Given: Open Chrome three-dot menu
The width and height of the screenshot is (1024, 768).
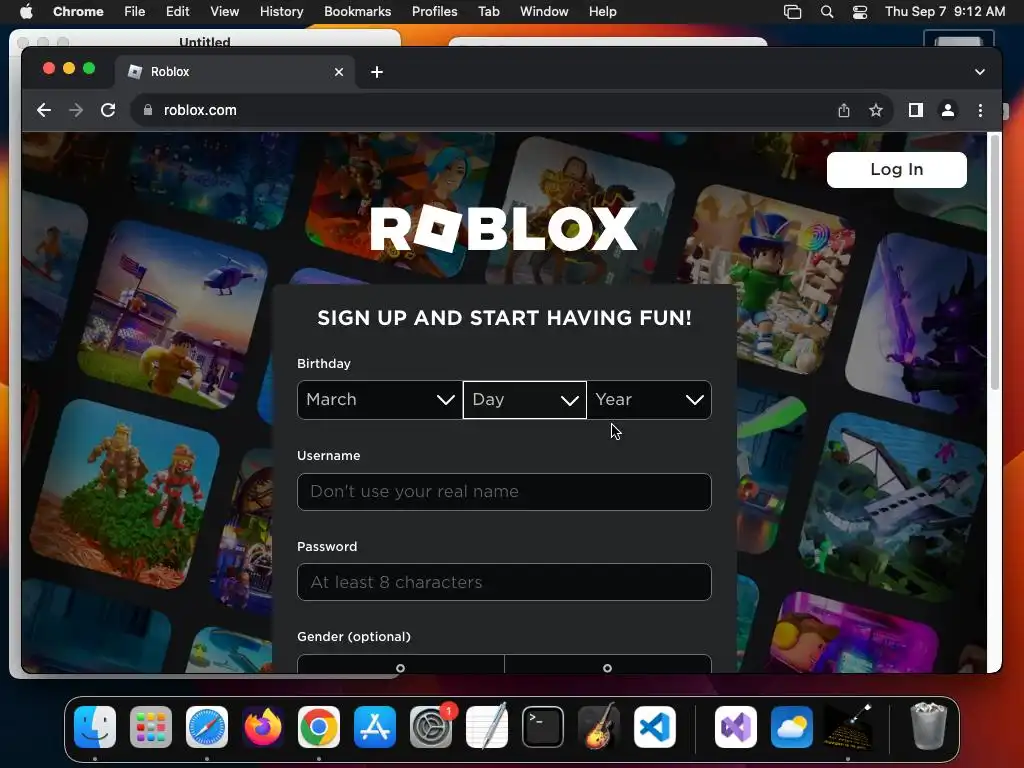Looking at the screenshot, I should 980,110.
